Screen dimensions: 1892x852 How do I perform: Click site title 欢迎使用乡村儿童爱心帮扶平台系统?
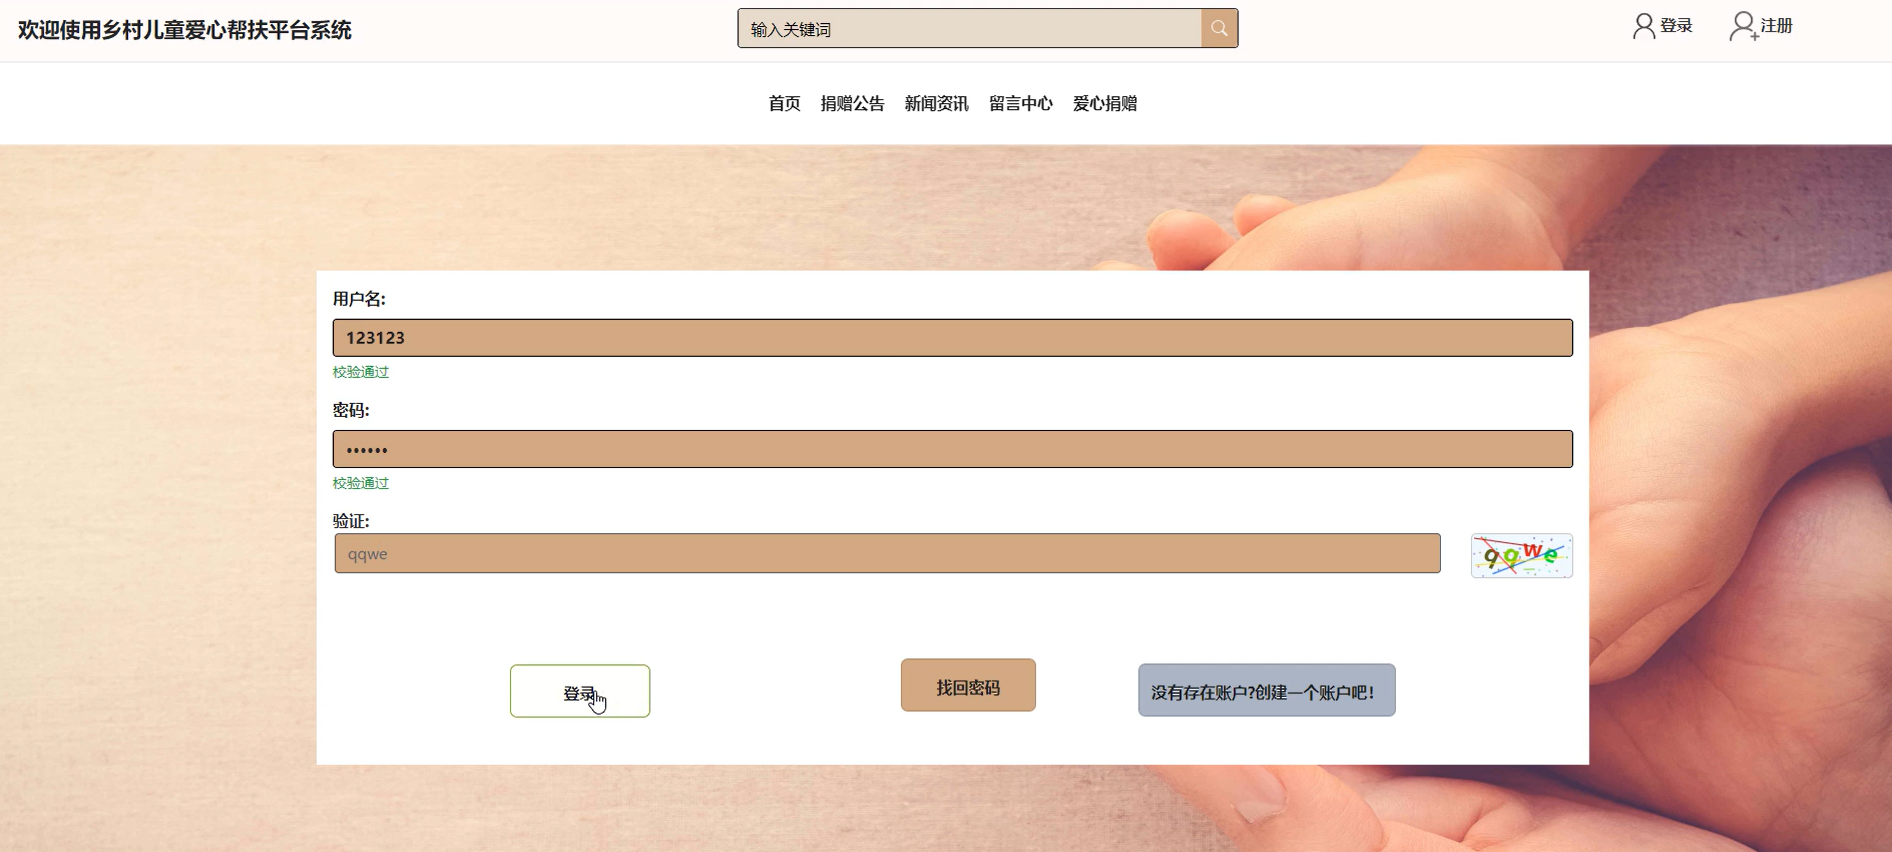(185, 30)
